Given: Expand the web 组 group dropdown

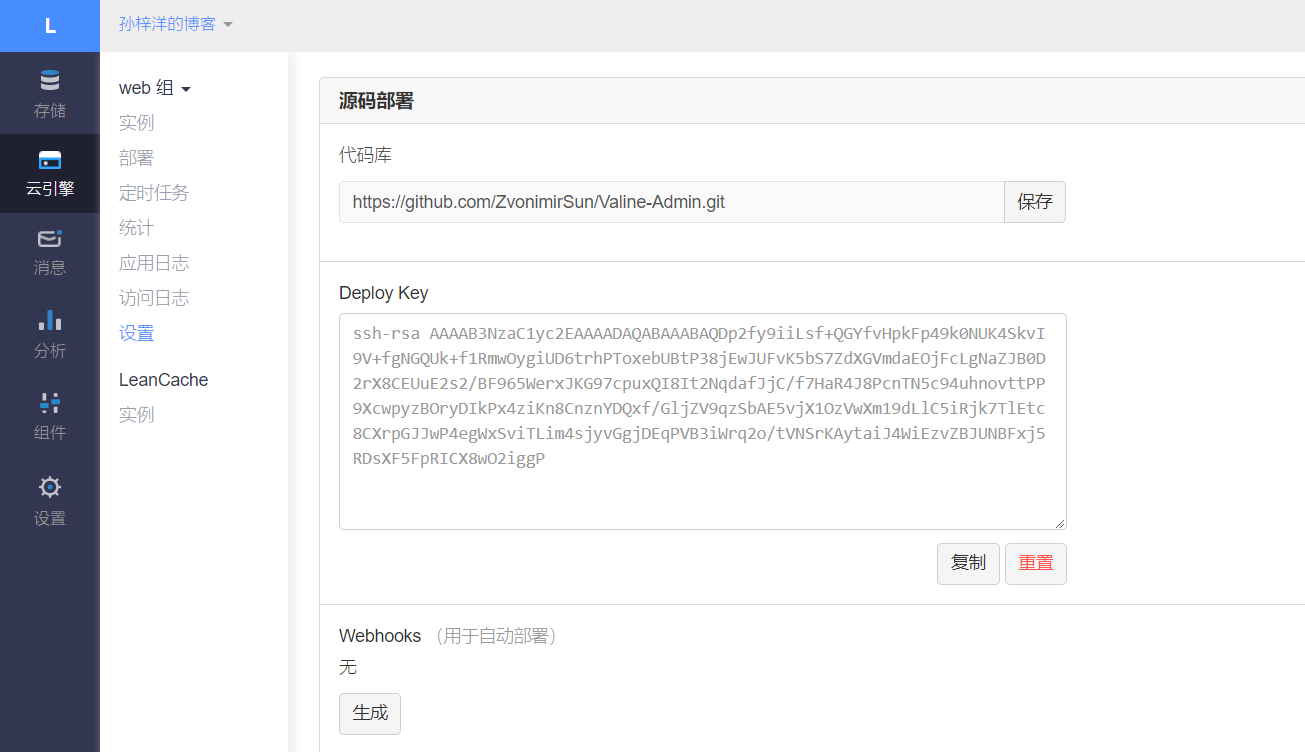Looking at the screenshot, I should tap(154, 88).
